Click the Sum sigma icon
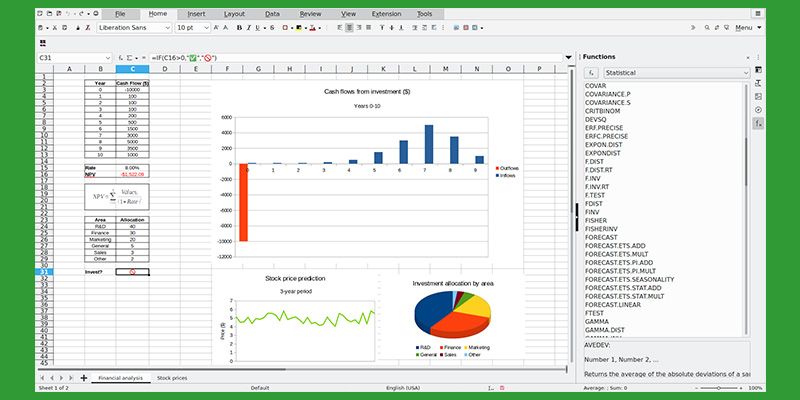 (x=130, y=58)
